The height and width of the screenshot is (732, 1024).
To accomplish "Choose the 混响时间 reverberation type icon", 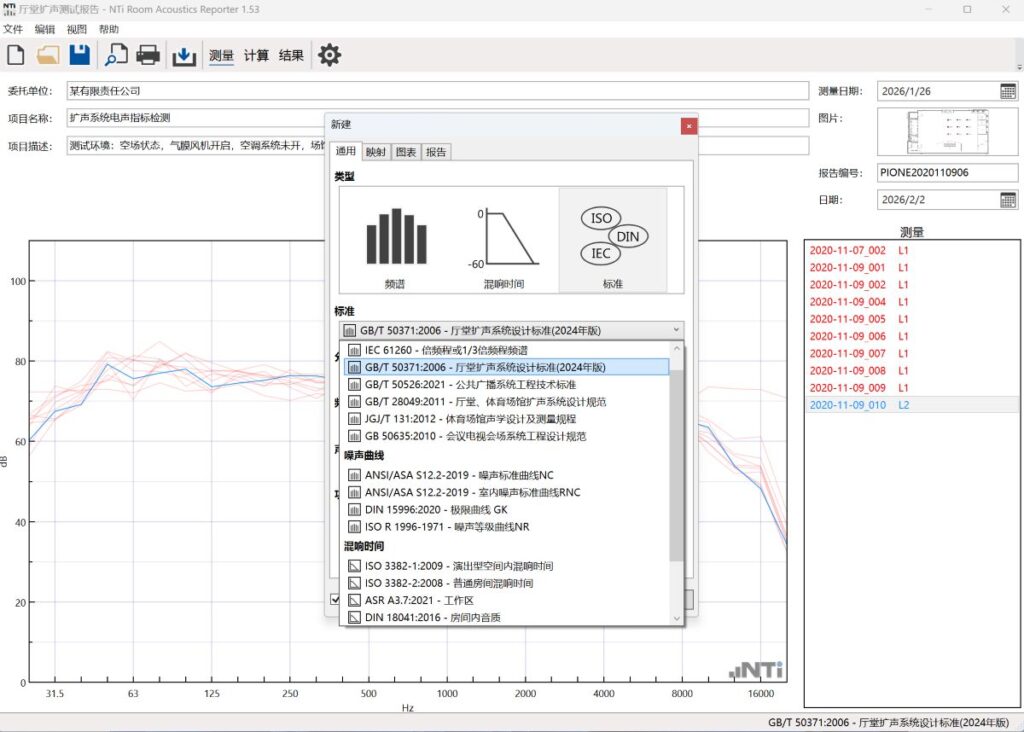I will pos(504,242).
